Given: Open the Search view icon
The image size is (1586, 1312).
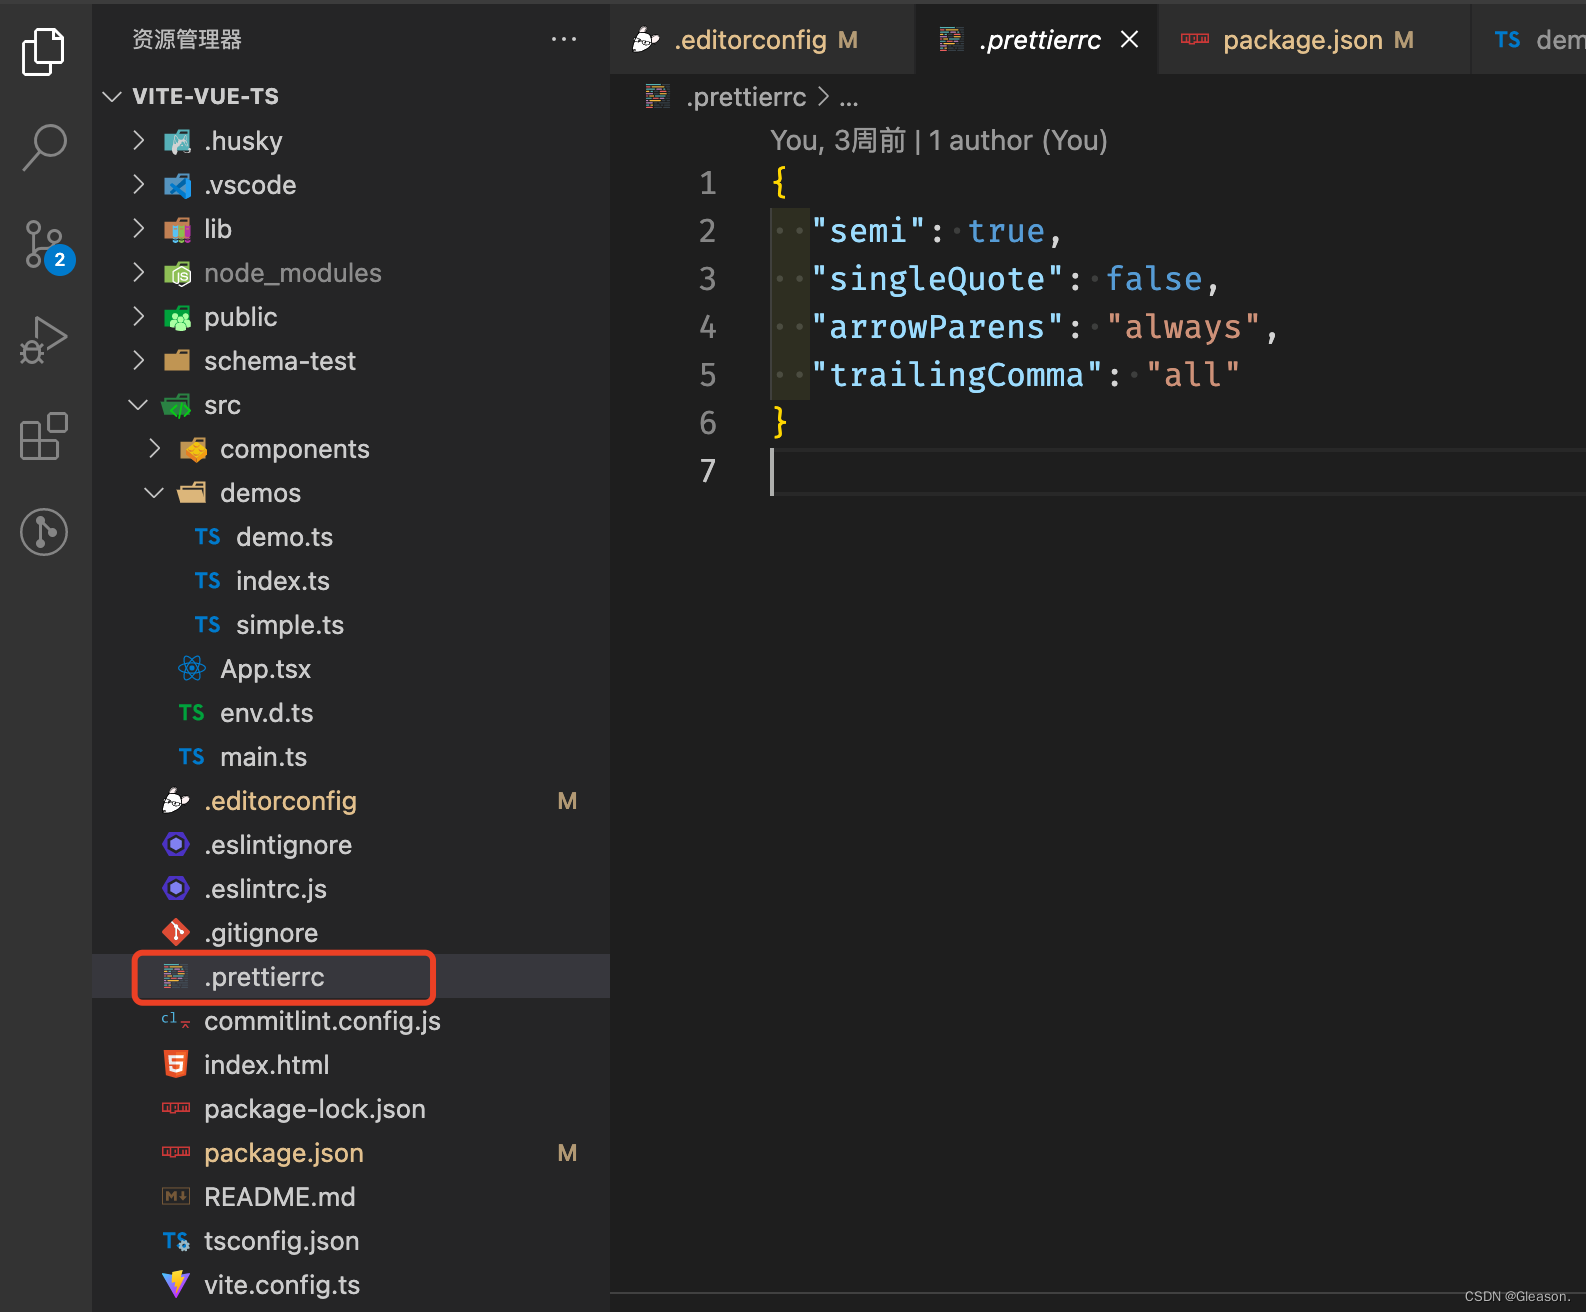Looking at the screenshot, I should [x=44, y=147].
